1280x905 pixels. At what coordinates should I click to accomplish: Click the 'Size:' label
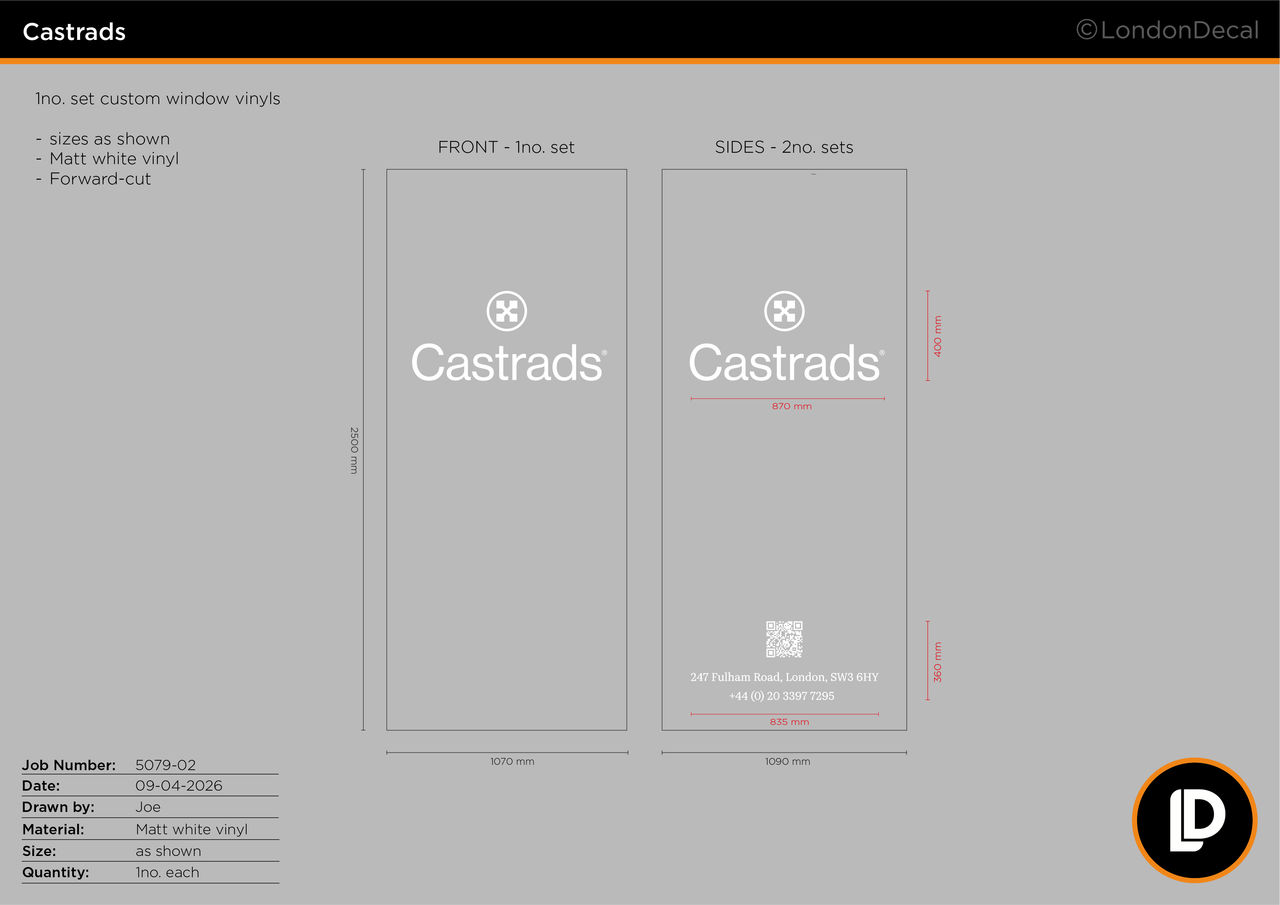39,851
